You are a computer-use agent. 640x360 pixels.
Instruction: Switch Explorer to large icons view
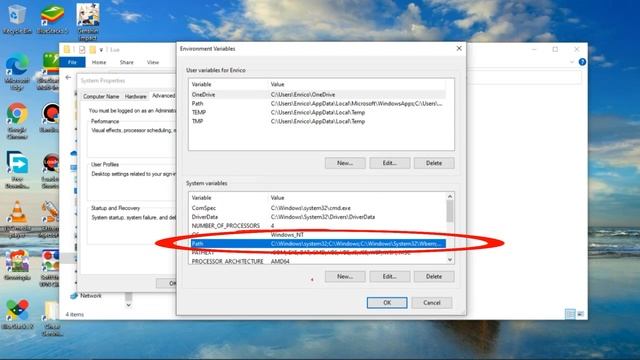tap(580, 314)
